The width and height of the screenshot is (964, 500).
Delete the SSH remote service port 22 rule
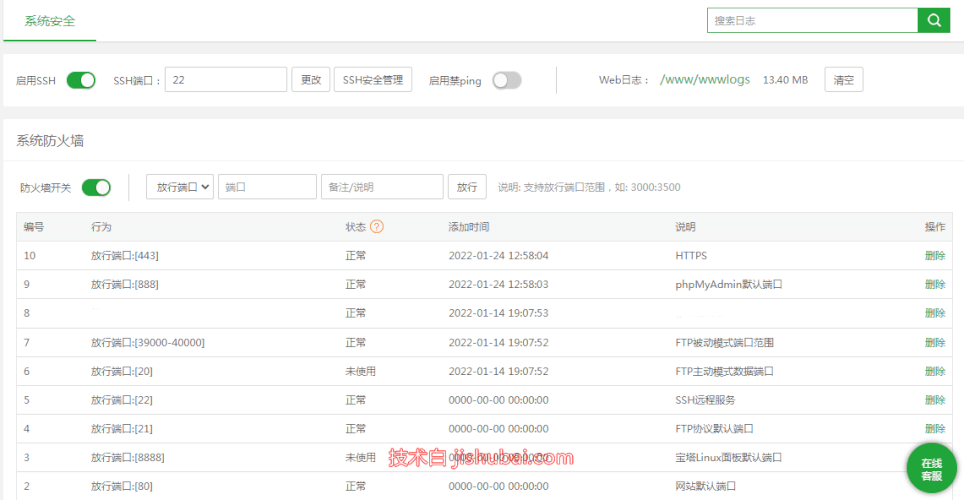tap(934, 400)
